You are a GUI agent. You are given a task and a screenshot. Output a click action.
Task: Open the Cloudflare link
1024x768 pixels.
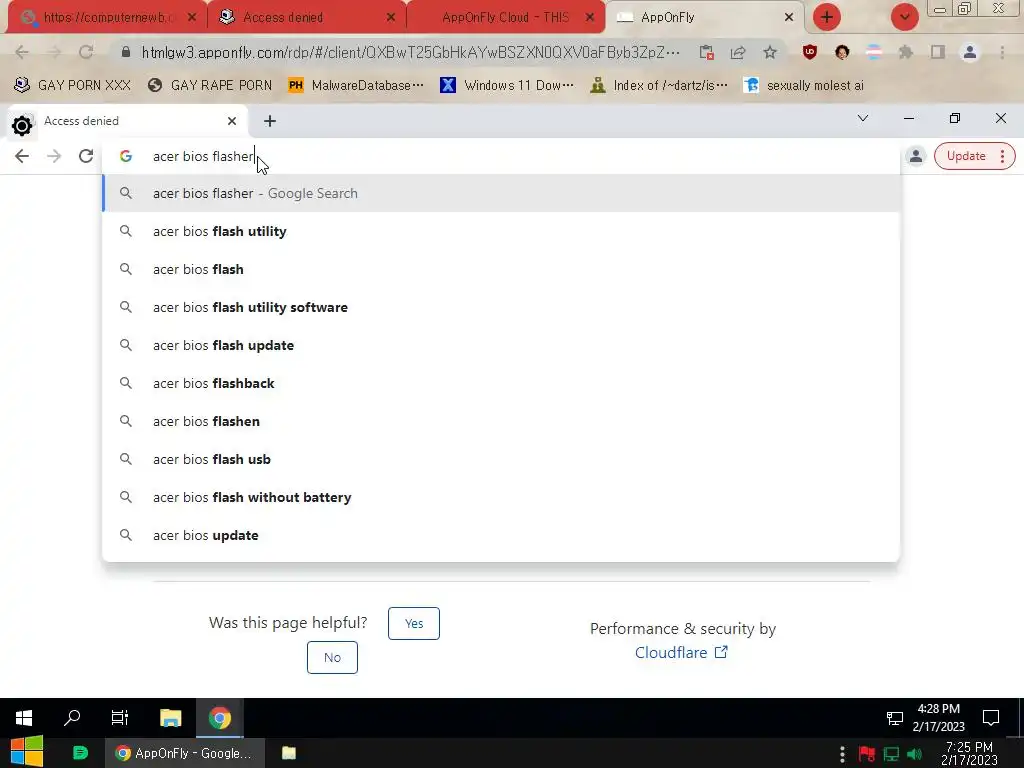tap(681, 652)
